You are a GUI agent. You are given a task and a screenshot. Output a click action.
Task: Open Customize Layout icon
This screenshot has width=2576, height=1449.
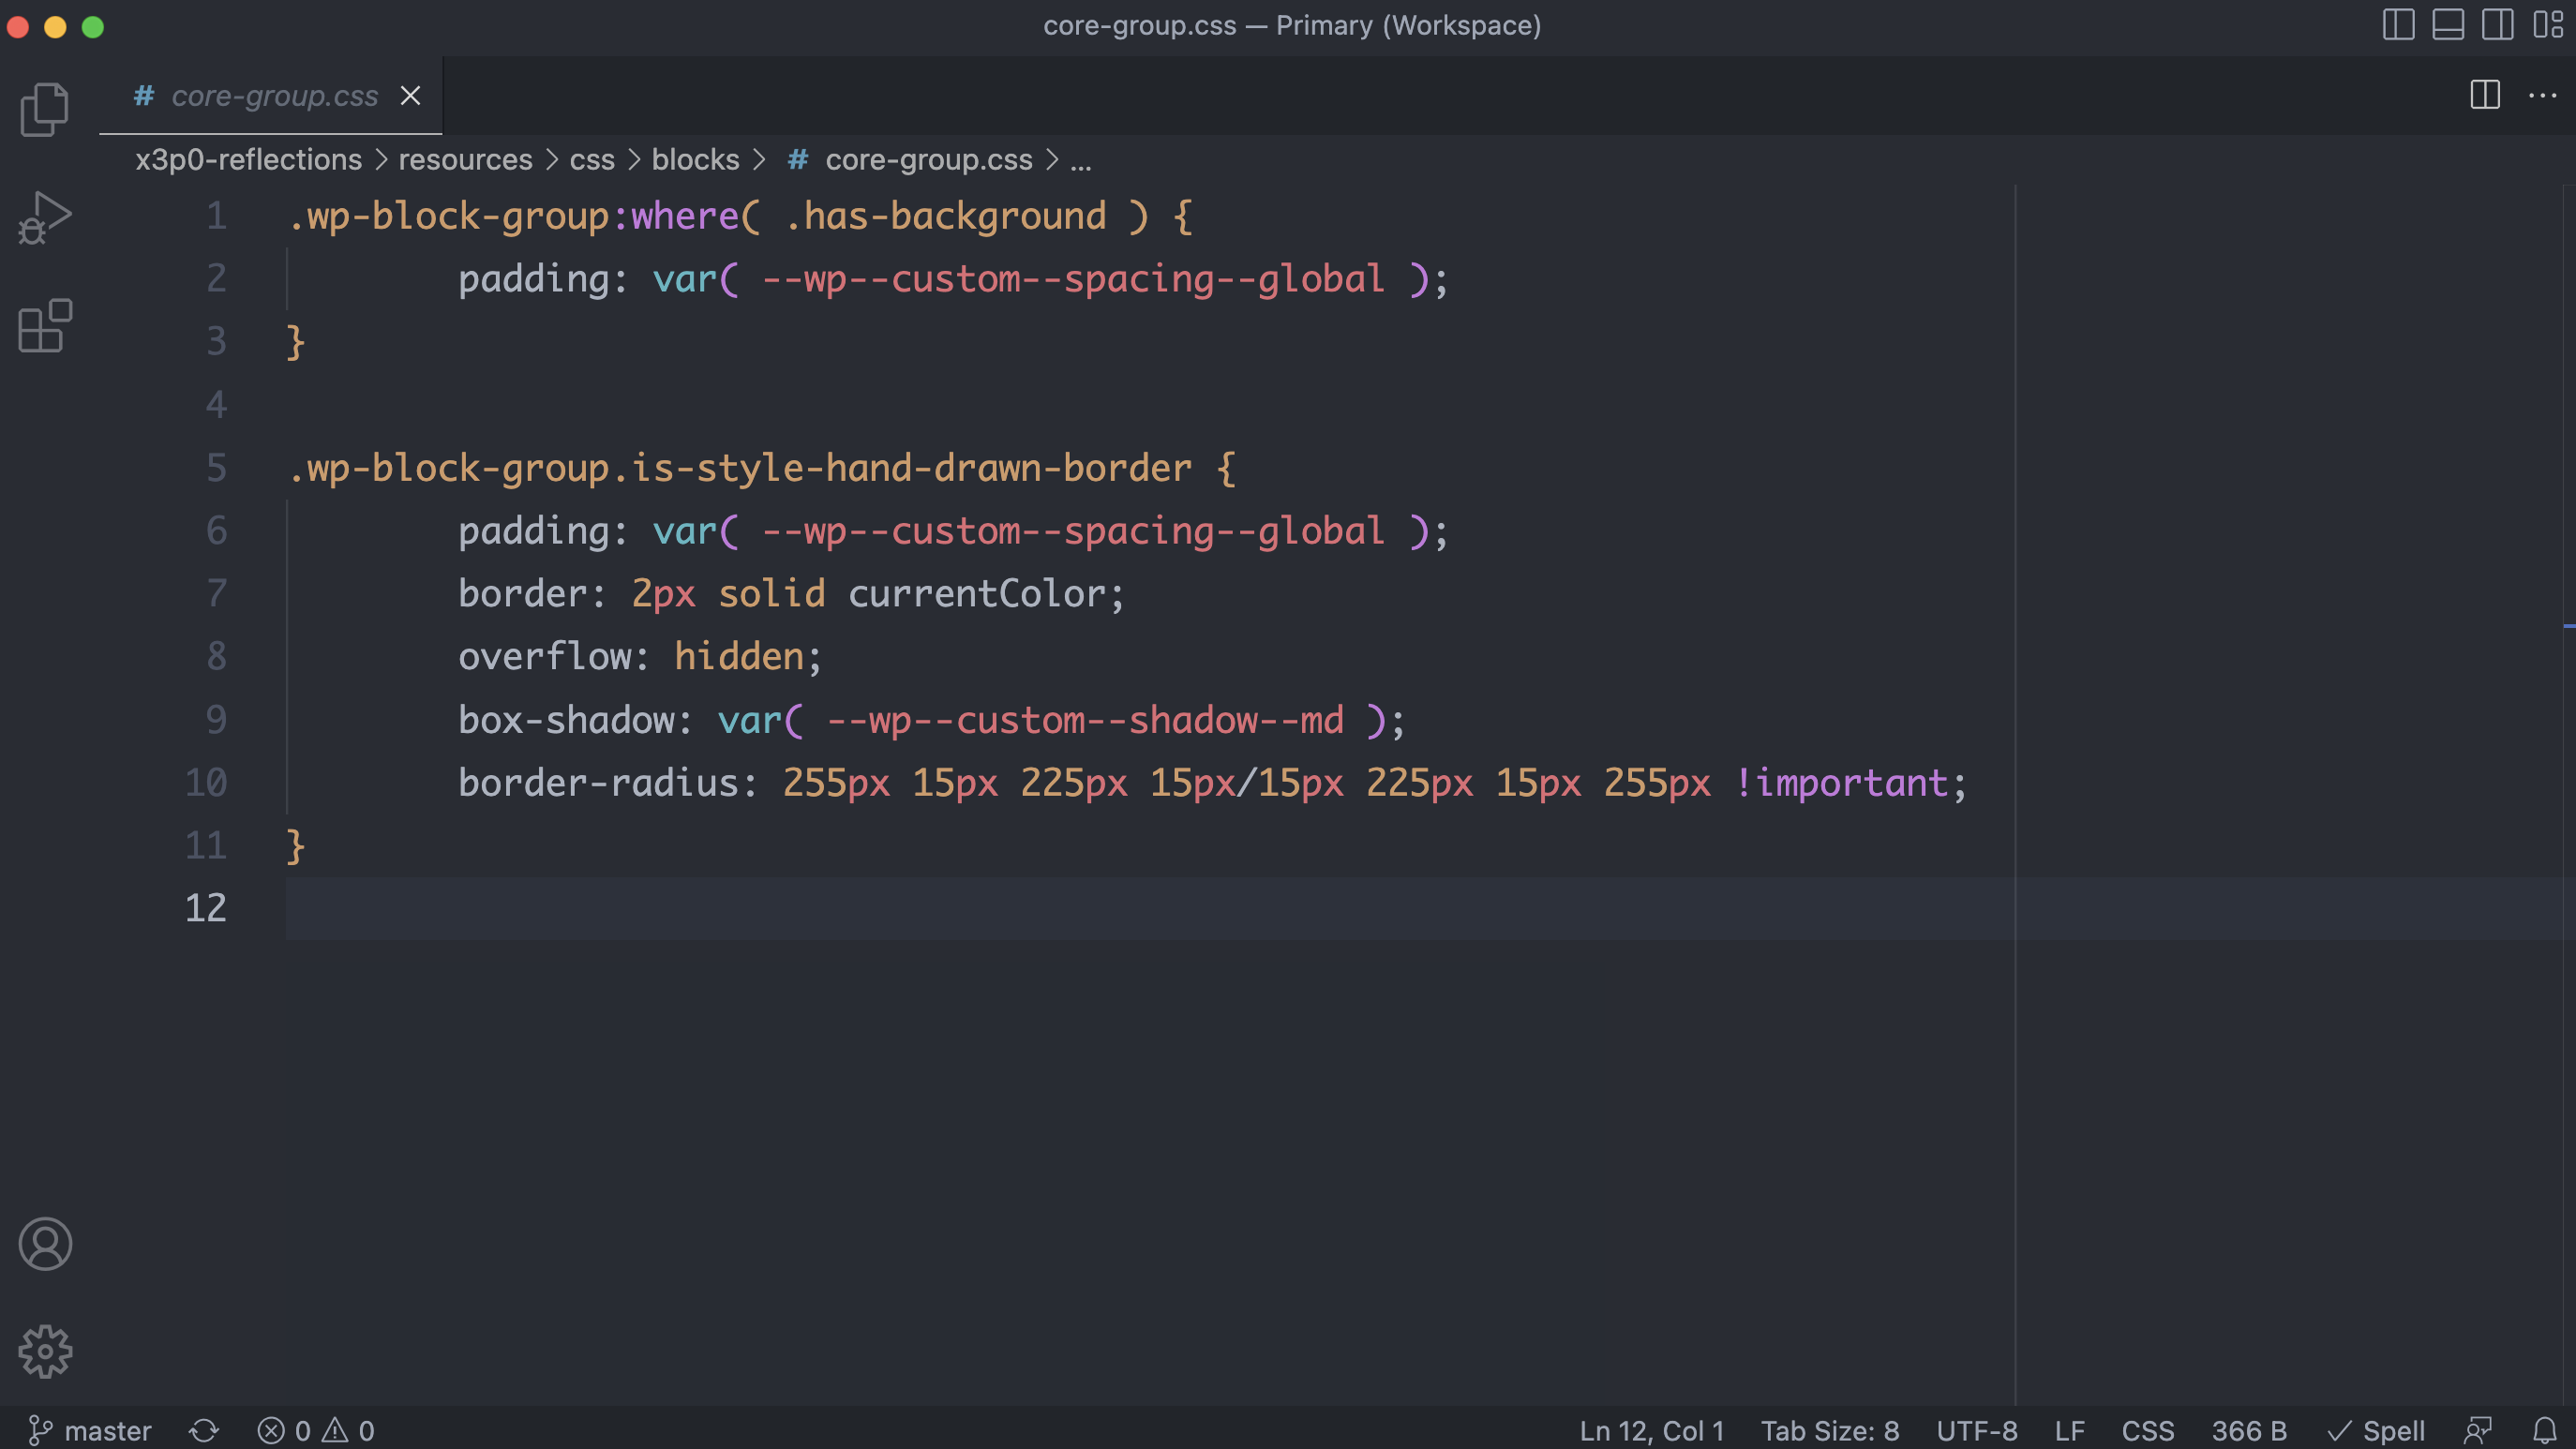pos(2548,25)
